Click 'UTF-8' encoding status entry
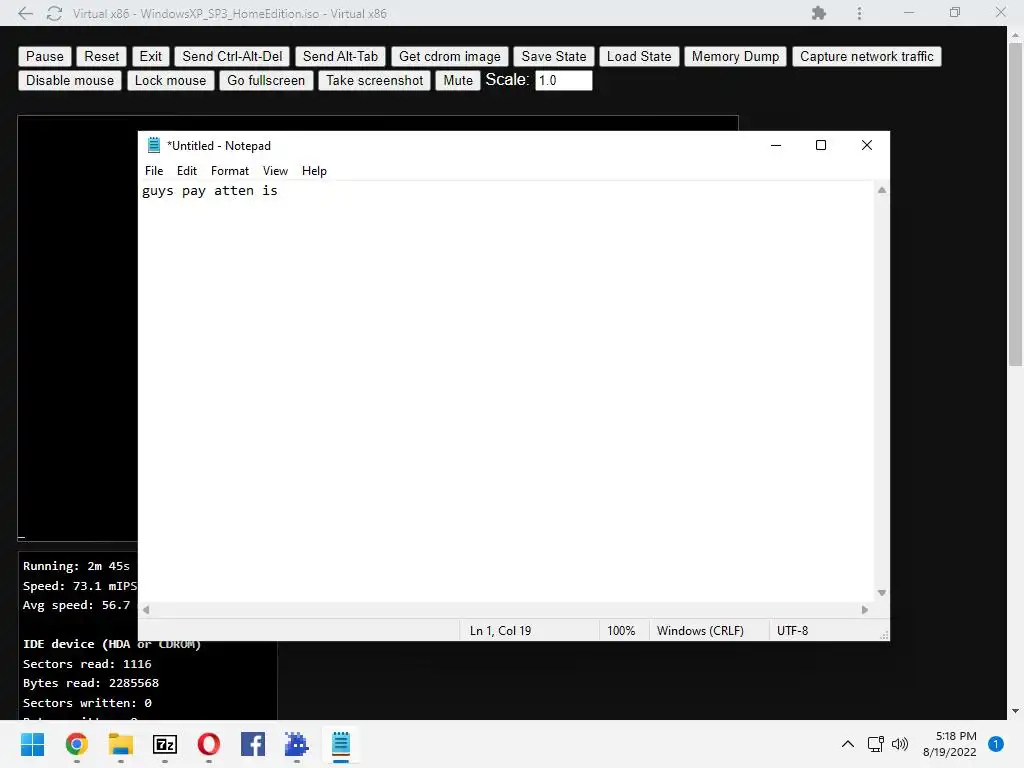1024x768 pixels. pos(792,631)
